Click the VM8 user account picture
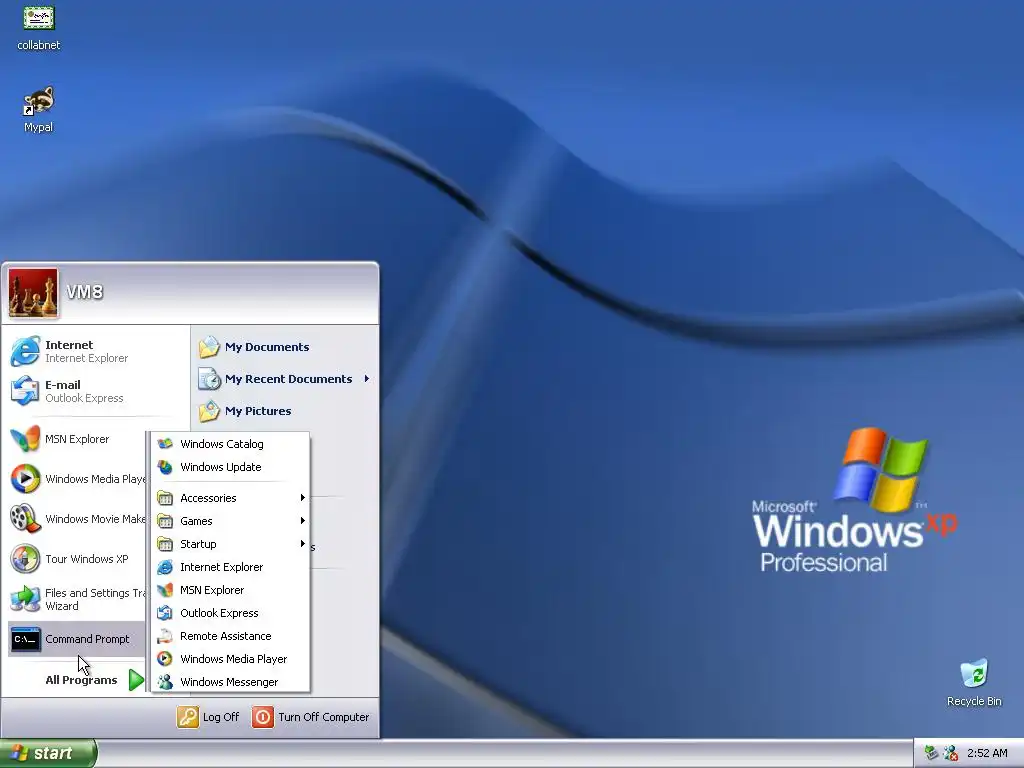 click(33, 293)
